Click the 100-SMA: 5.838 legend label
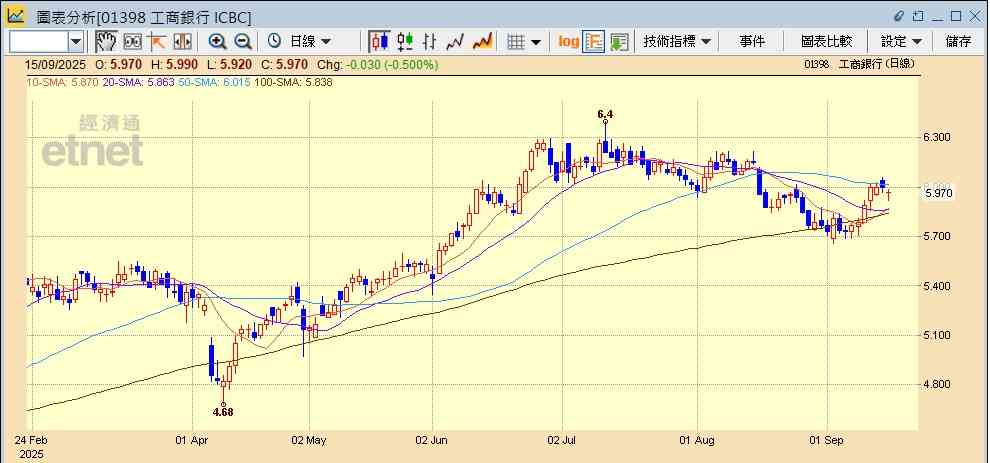Image resolution: width=990 pixels, height=463 pixels. [x=294, y=82]
